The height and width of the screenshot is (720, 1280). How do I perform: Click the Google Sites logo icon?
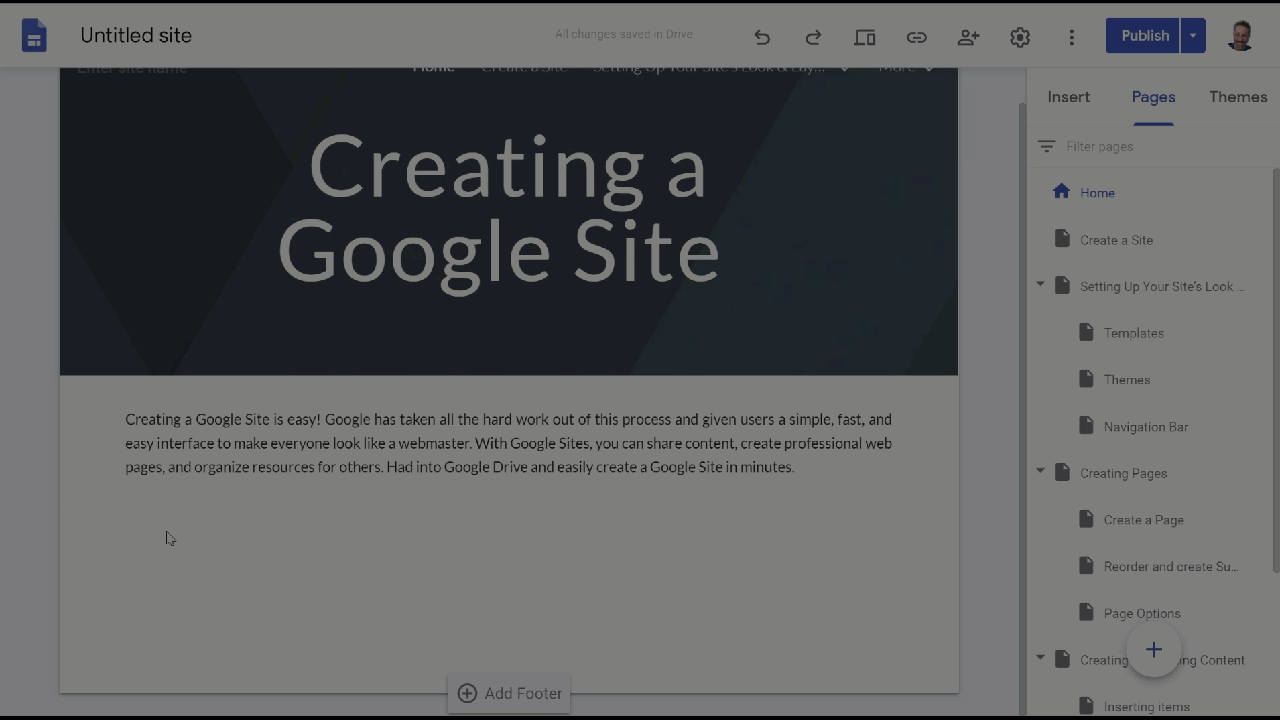click(34, 36)
